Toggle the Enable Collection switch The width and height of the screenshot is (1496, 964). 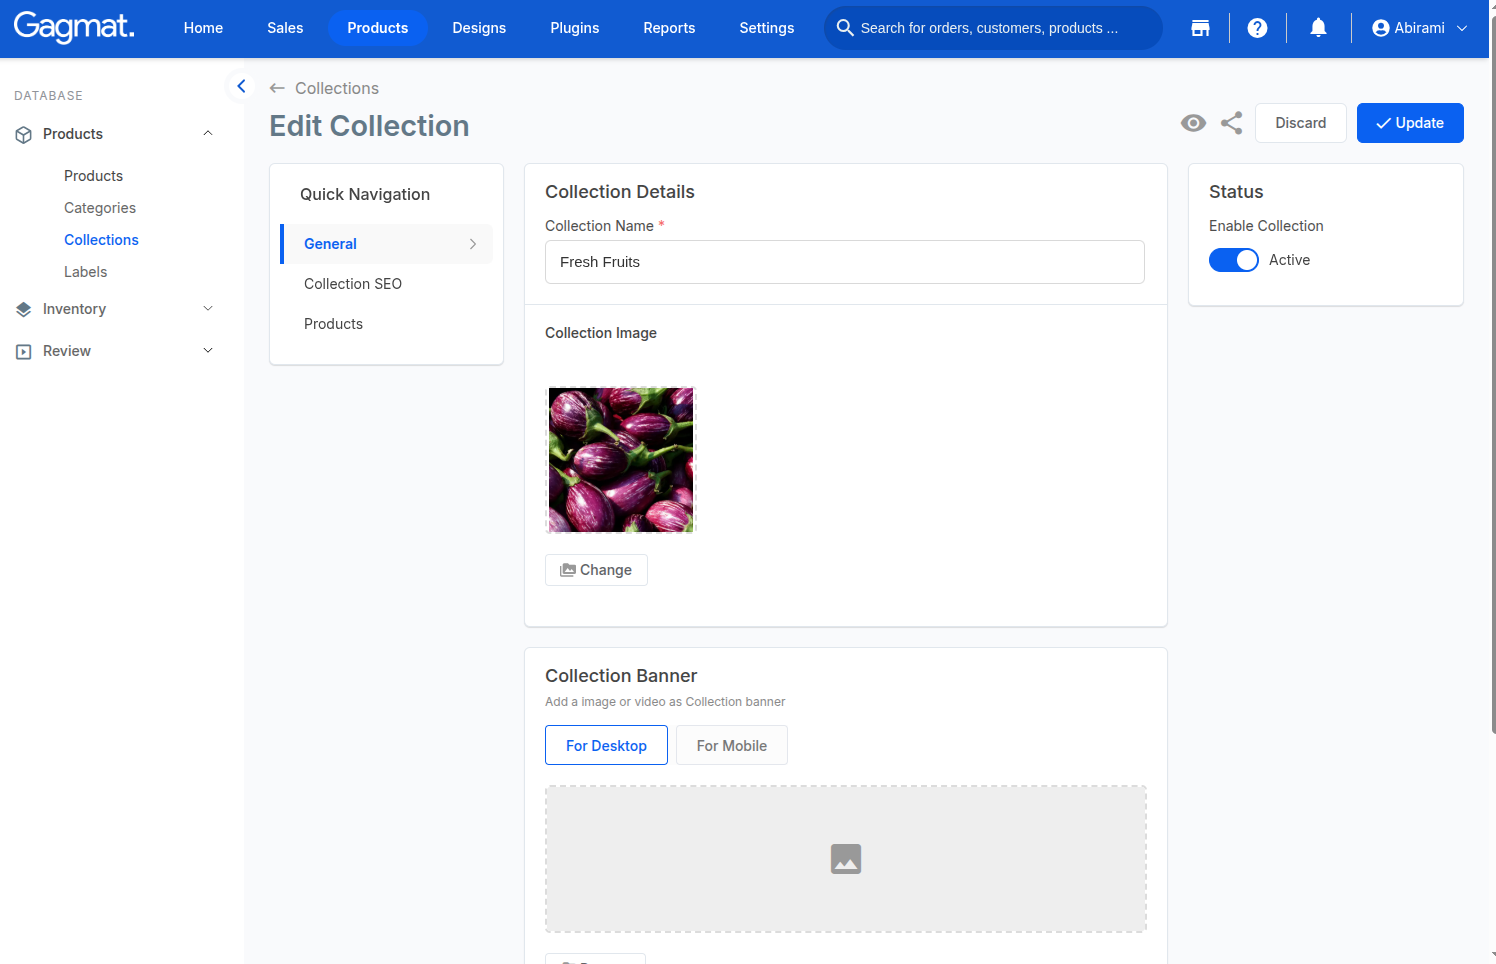click(1234, 260)
